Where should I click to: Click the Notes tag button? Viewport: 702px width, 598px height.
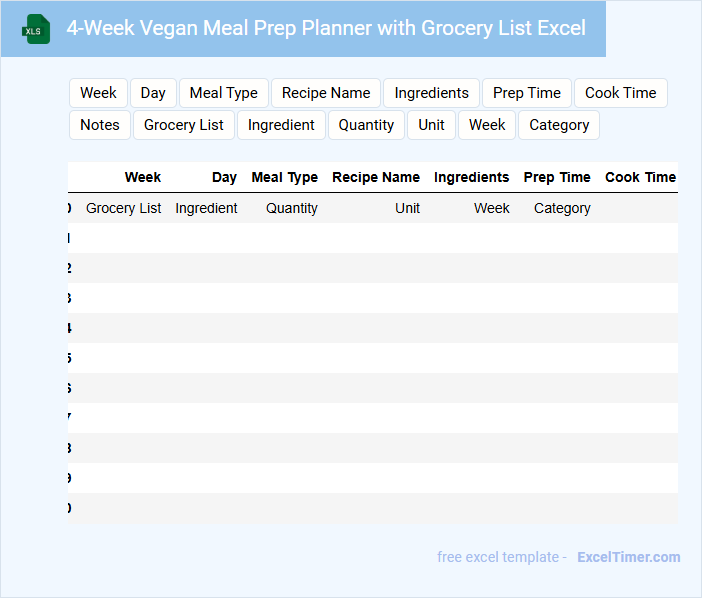(x=100, y=125)
